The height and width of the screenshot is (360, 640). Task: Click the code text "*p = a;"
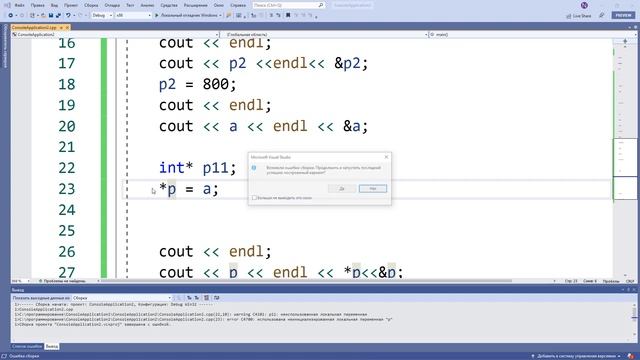pos(189,189)
